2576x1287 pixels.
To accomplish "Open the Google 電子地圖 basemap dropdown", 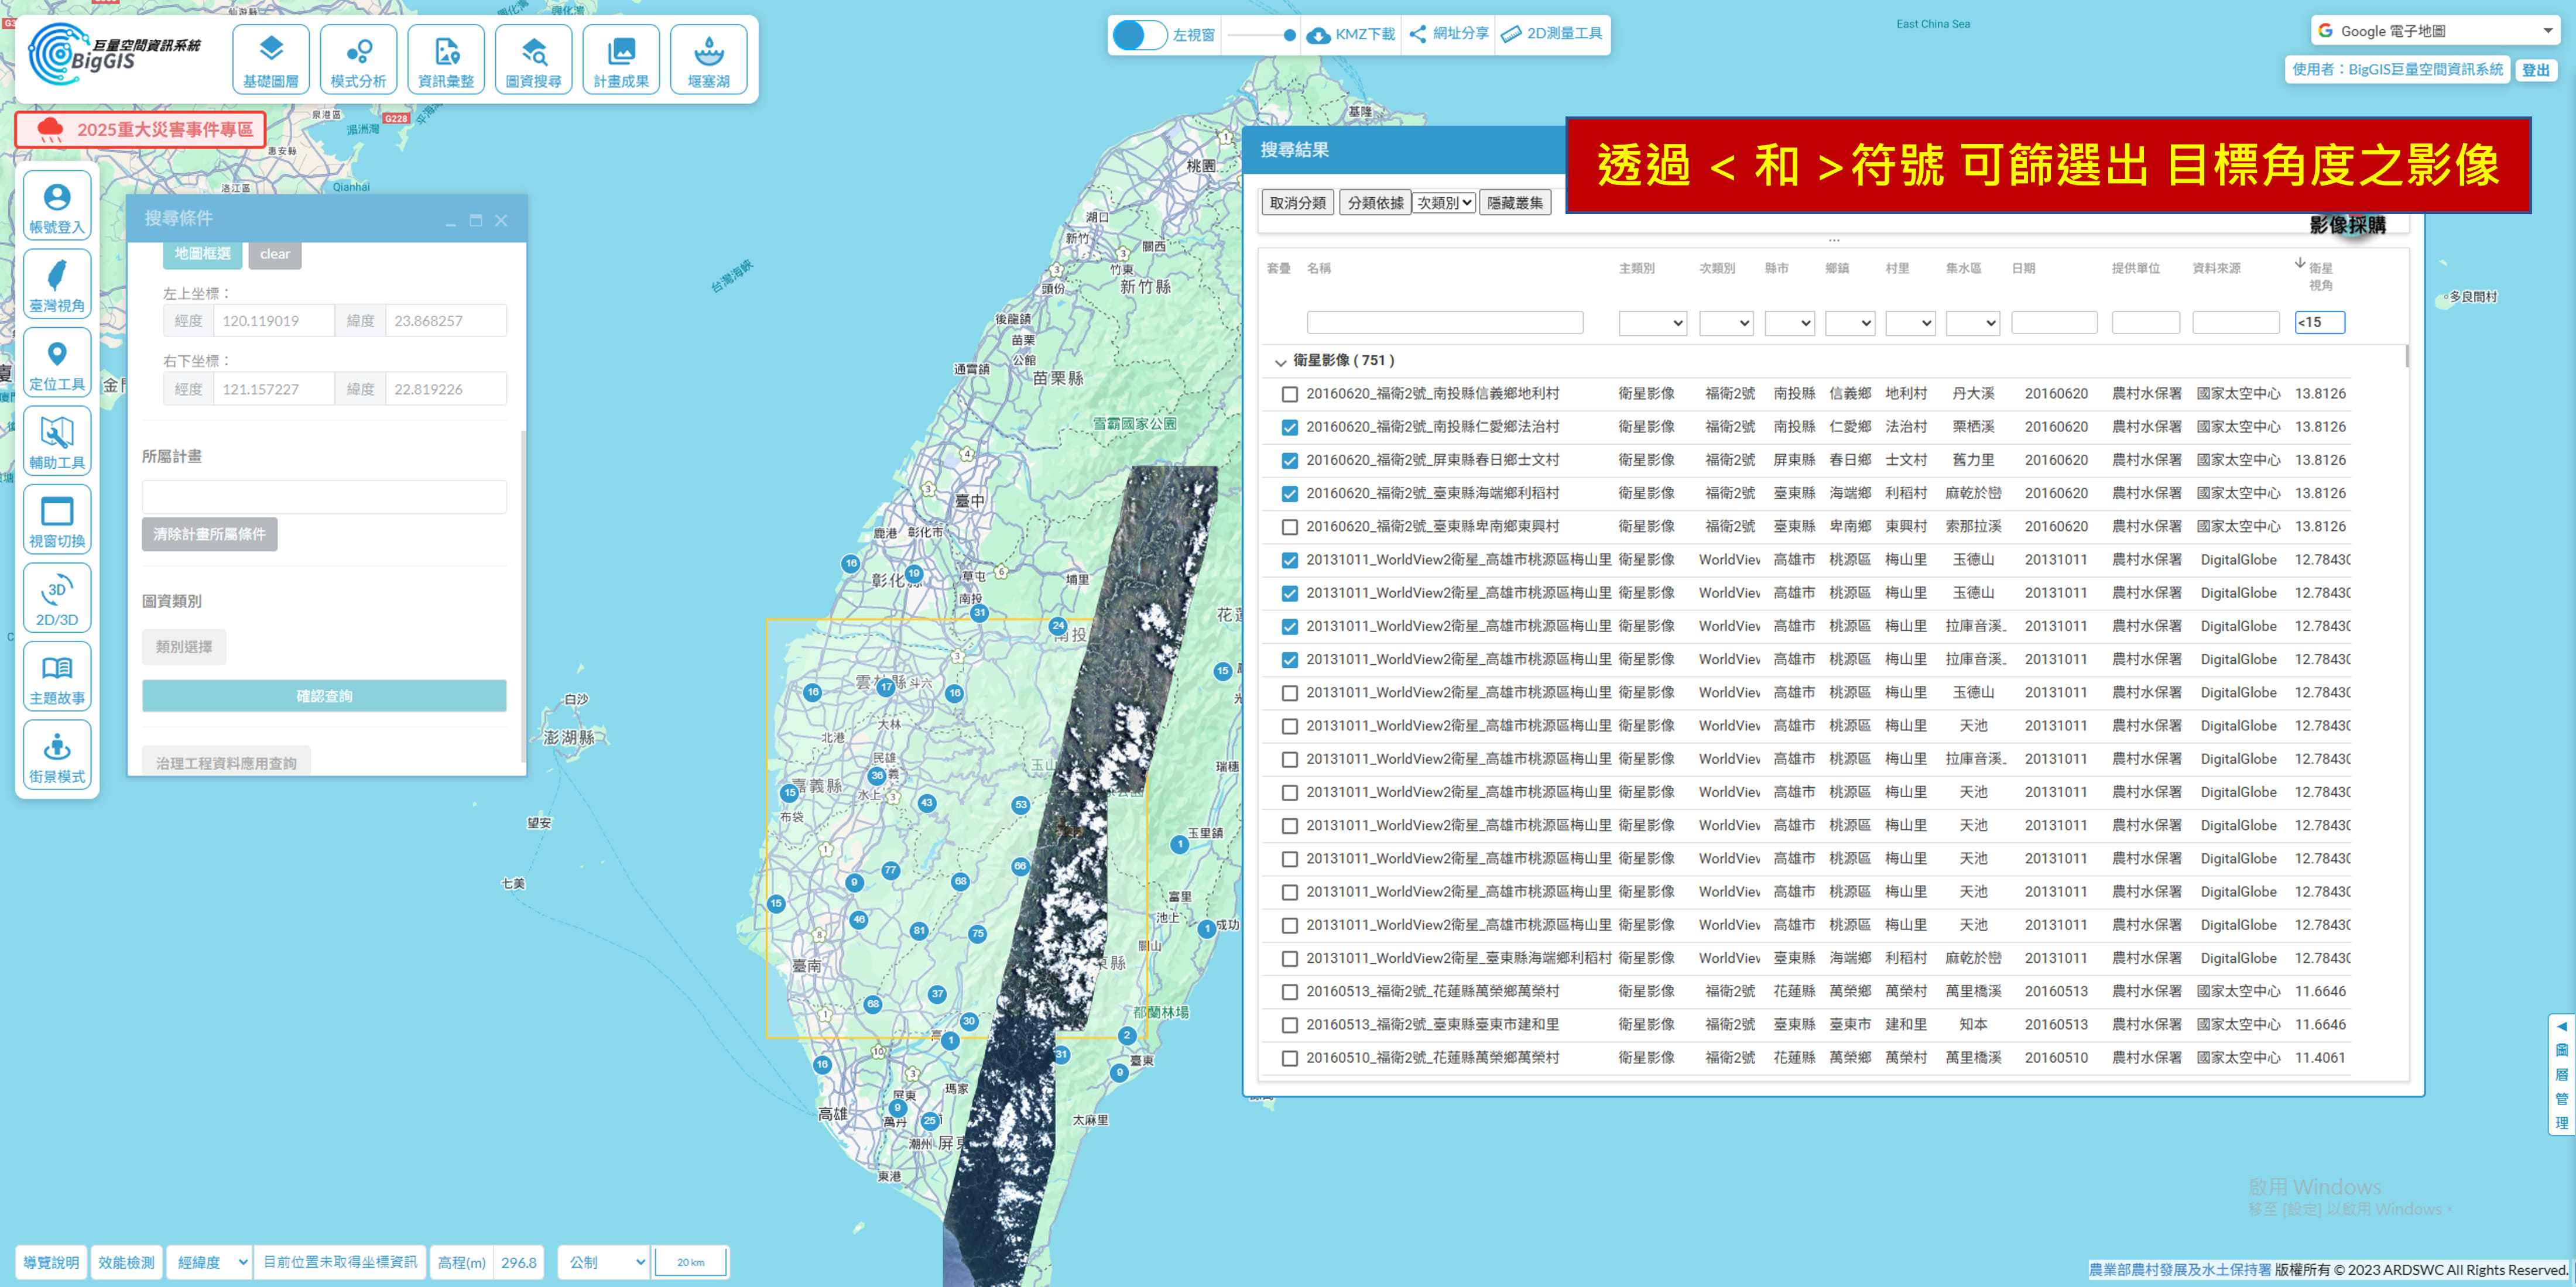I will pos(2435,31).
